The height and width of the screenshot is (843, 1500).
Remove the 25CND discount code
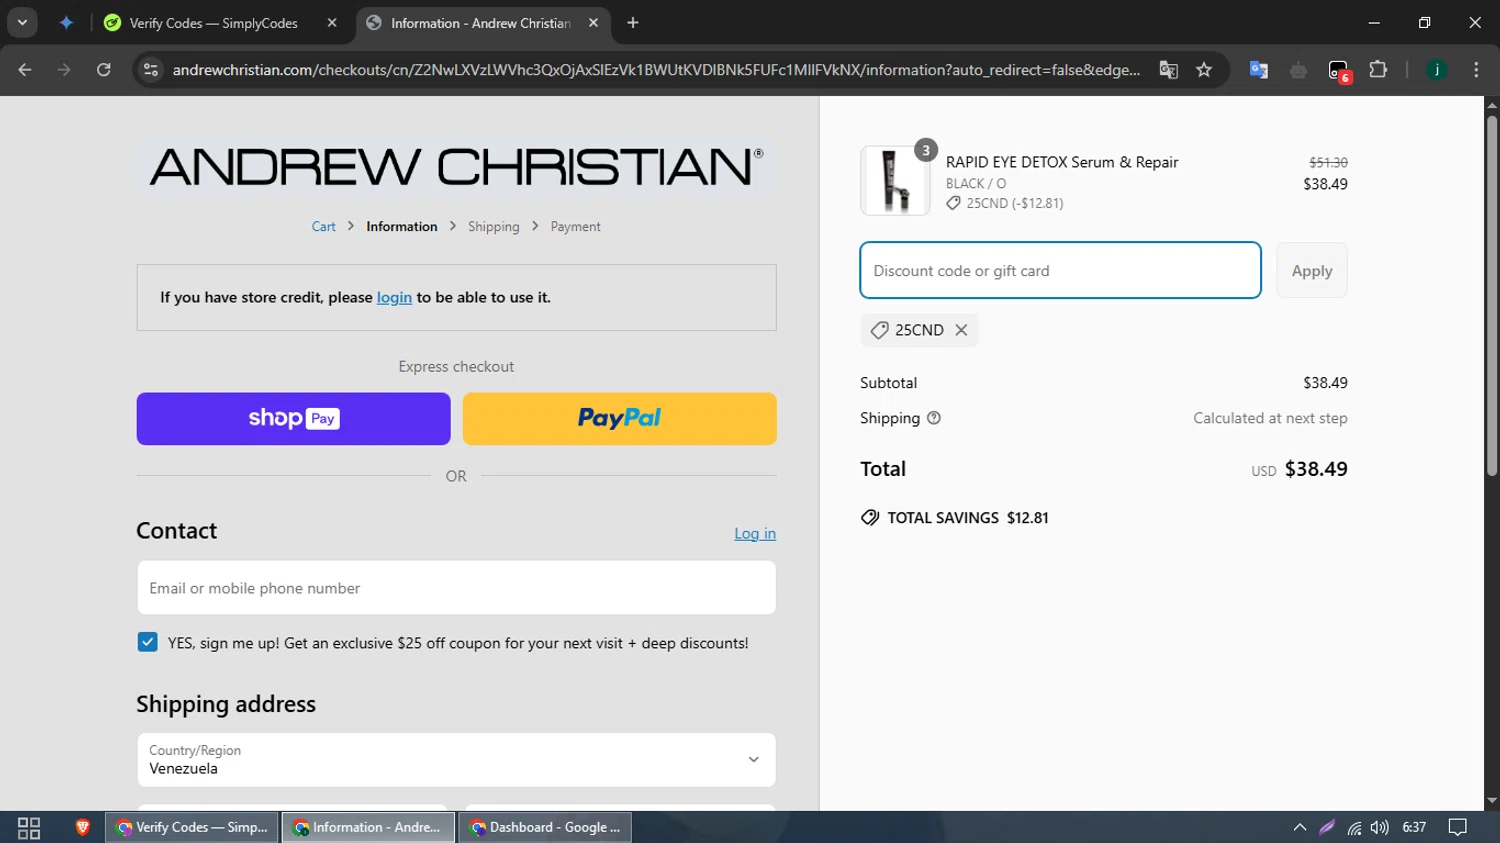pos(961,330)
